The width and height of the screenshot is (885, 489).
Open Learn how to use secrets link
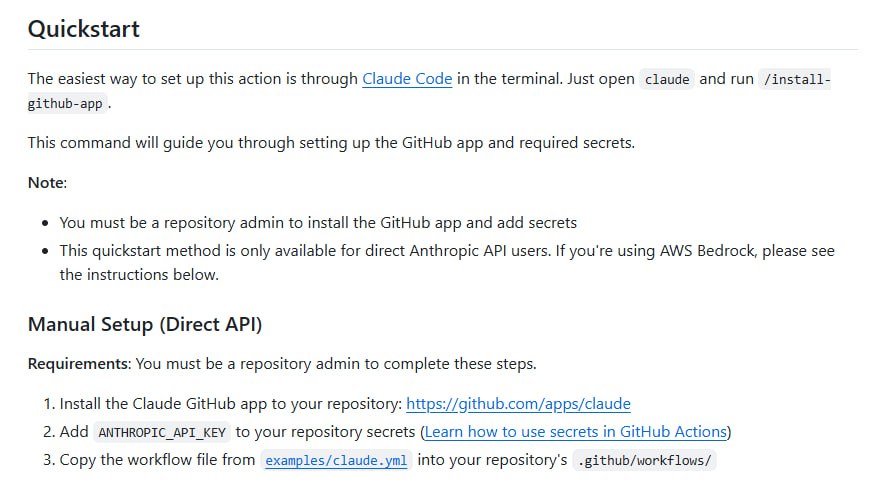coord(575,432)
